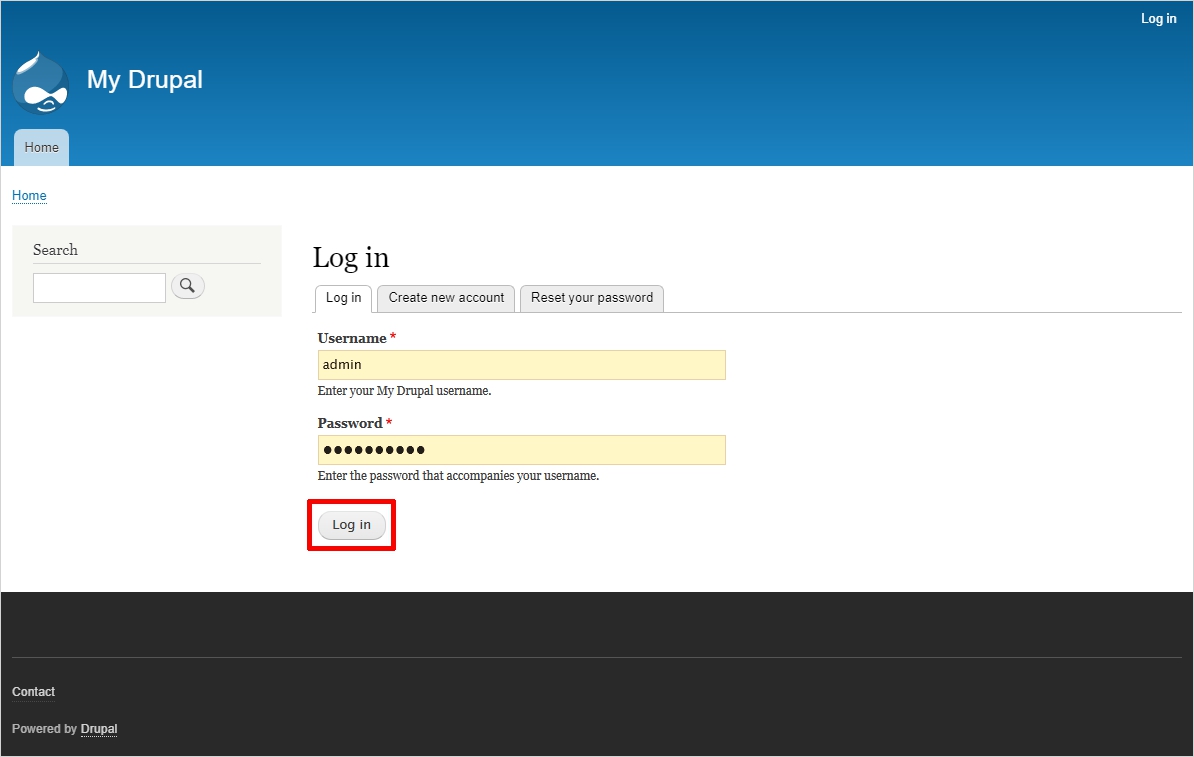Viewport: 1194px width, 757px height.
Task: Click the Password field label
Action: coord(350,423)
